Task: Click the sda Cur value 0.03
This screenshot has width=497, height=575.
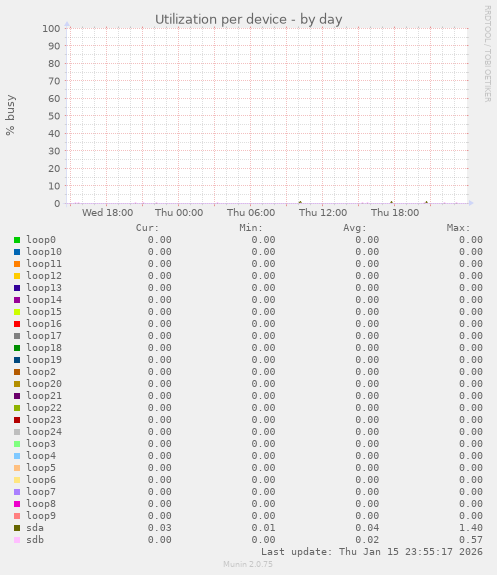Action: point(160,528)
